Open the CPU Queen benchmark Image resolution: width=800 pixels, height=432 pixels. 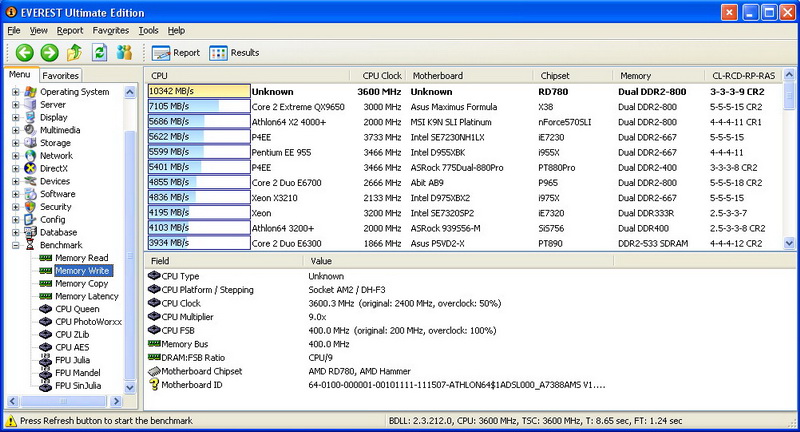77,309
